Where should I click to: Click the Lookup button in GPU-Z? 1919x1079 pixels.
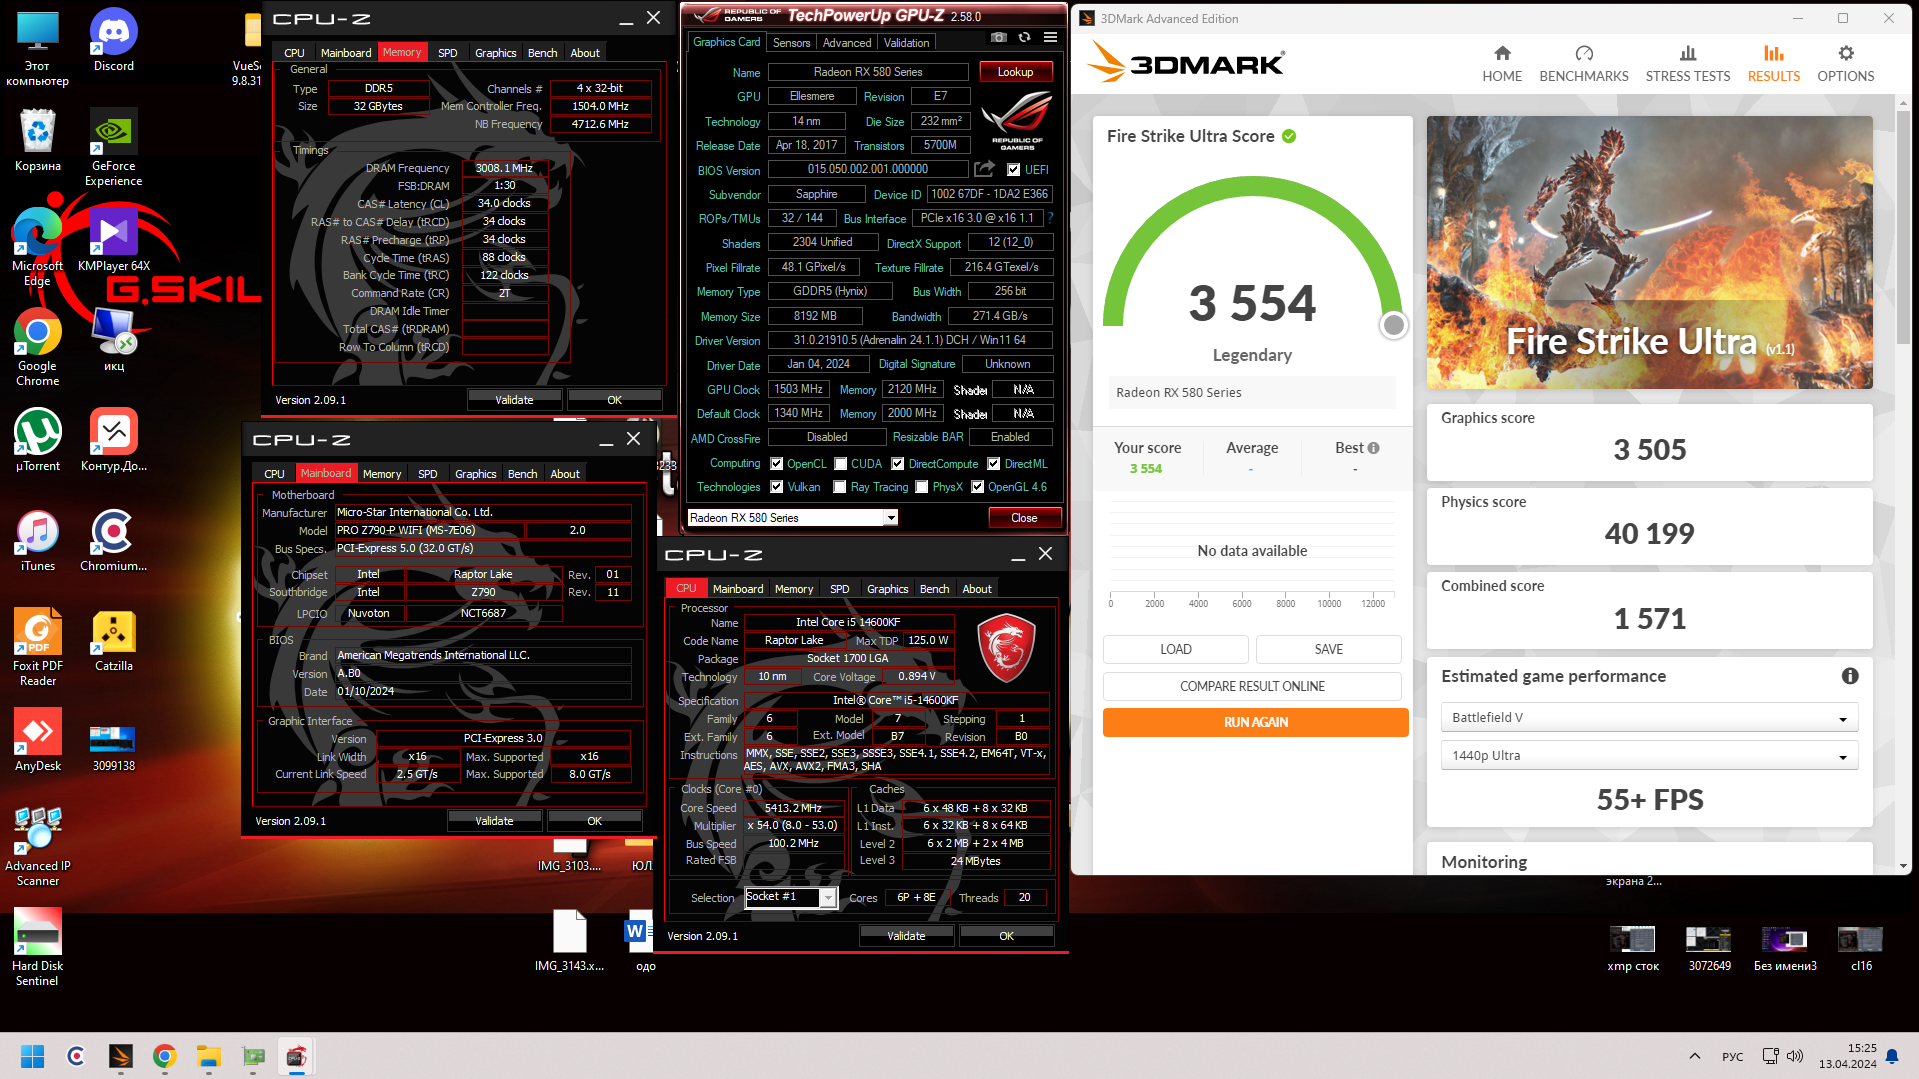(x=1015, y=72)
